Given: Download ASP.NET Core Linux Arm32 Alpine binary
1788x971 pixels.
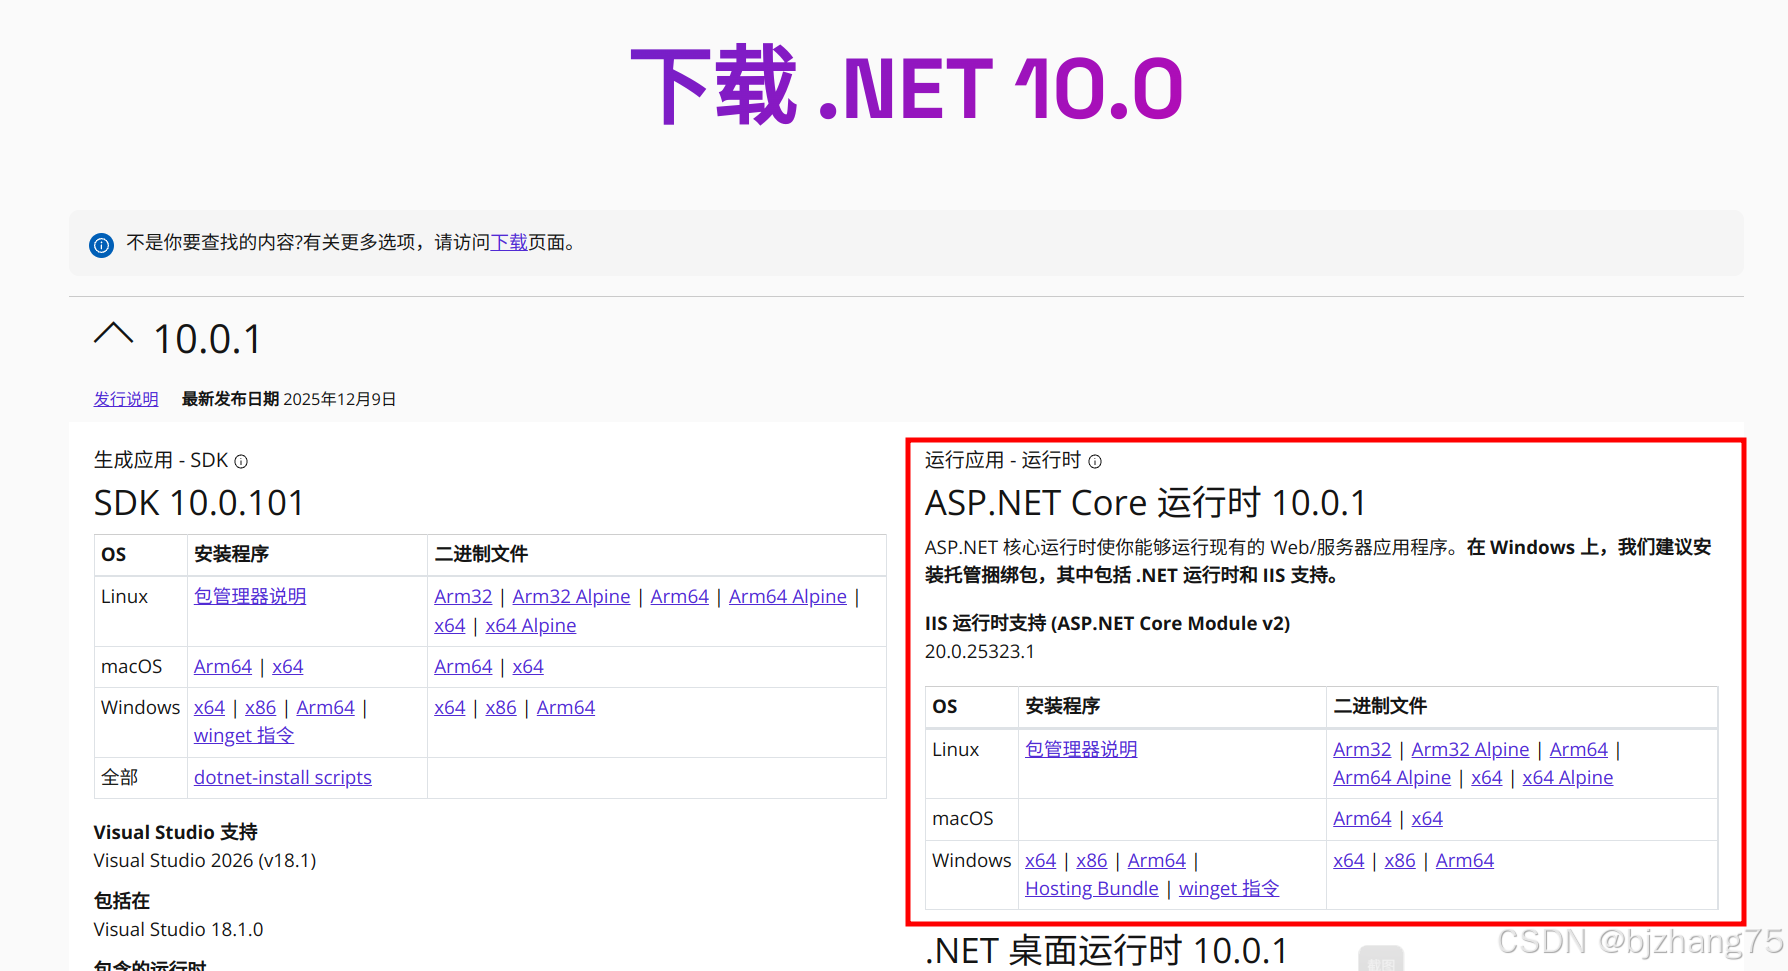Looking at the screenshot, I should click(x=1470, y=749).
